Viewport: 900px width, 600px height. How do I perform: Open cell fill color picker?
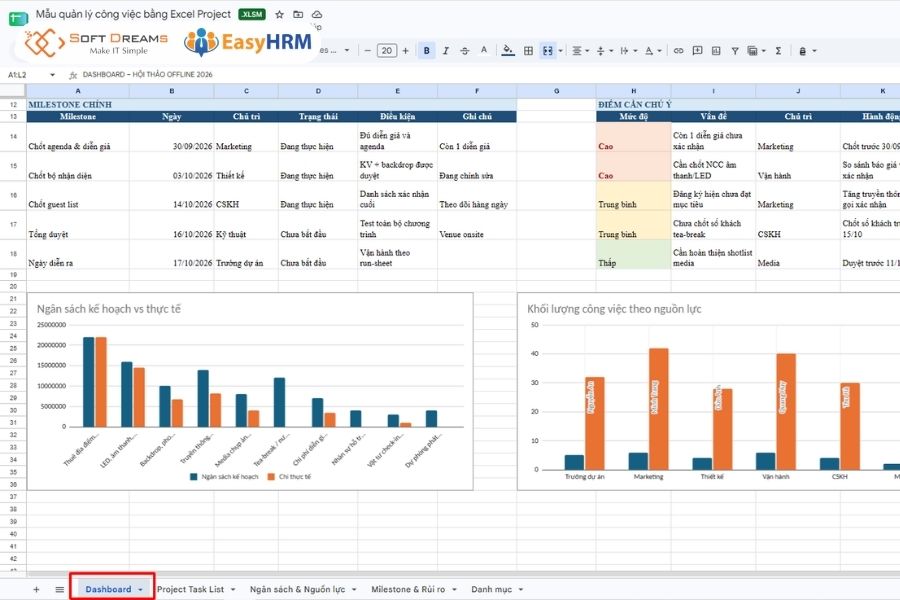508,51
